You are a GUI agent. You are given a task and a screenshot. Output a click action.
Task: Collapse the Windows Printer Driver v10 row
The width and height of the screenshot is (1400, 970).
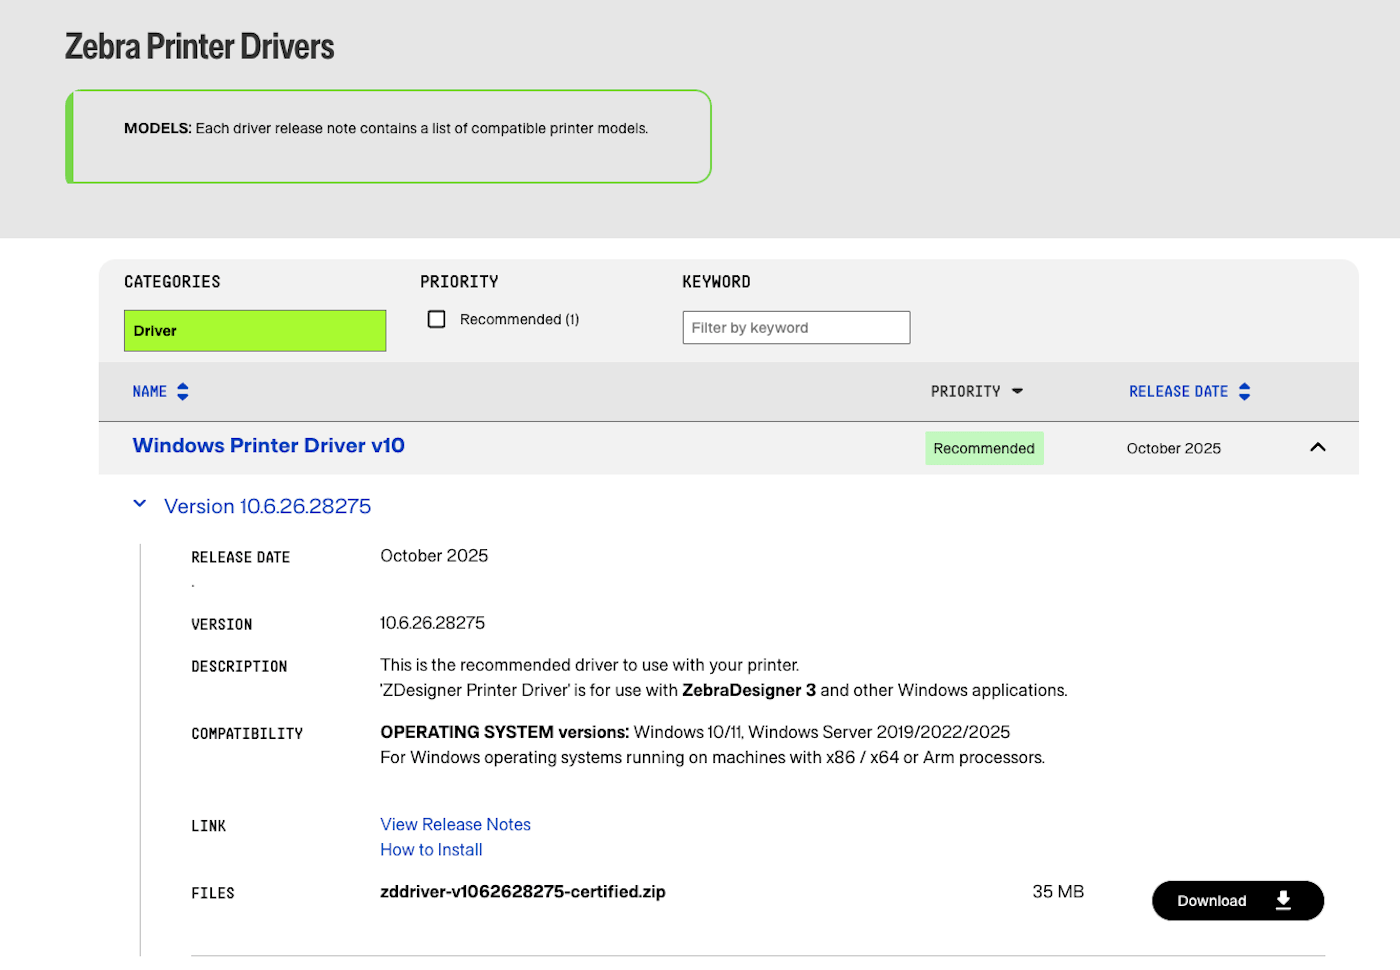coord(1318,447)
